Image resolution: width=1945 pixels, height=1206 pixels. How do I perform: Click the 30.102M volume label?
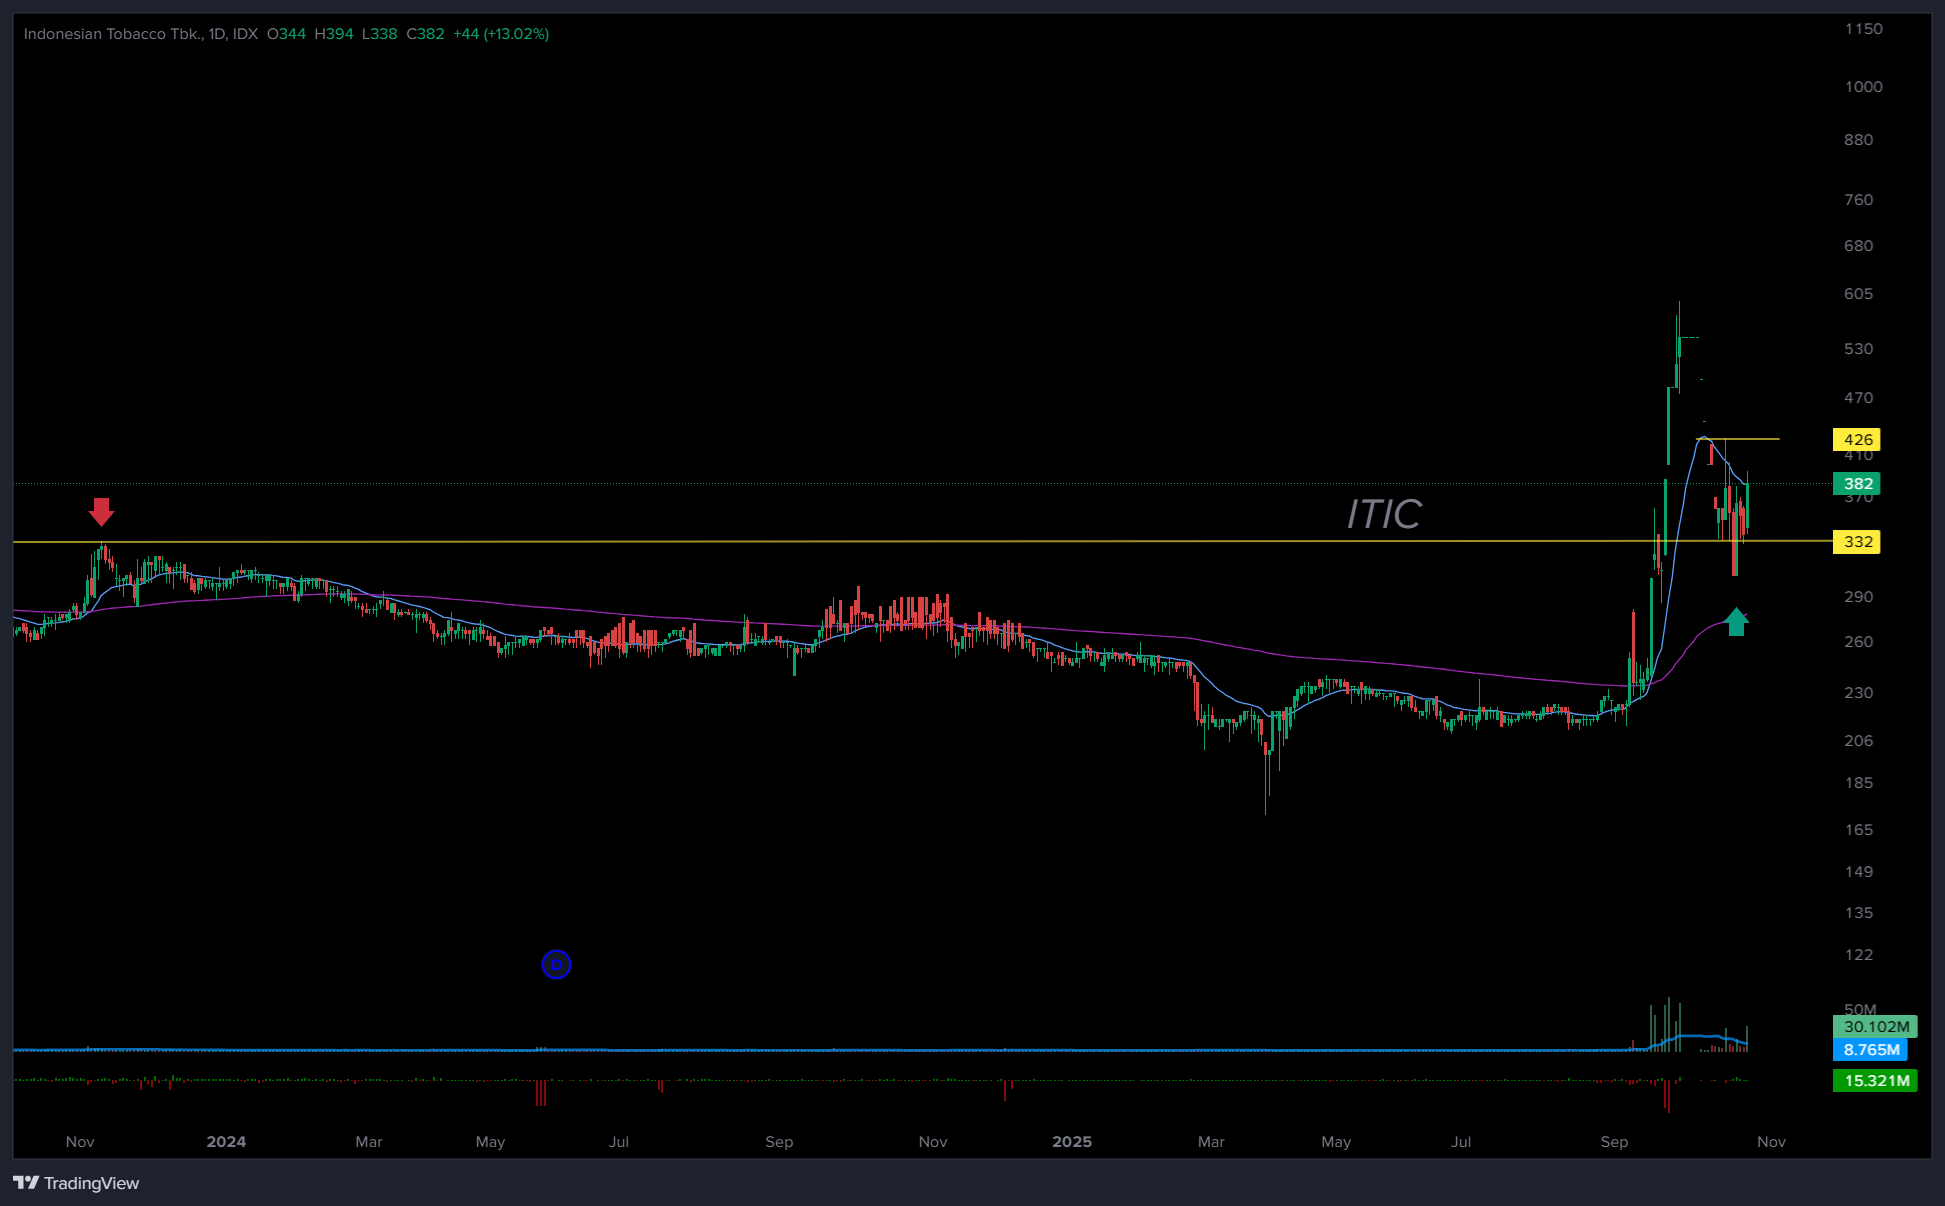(1874, 1026)
